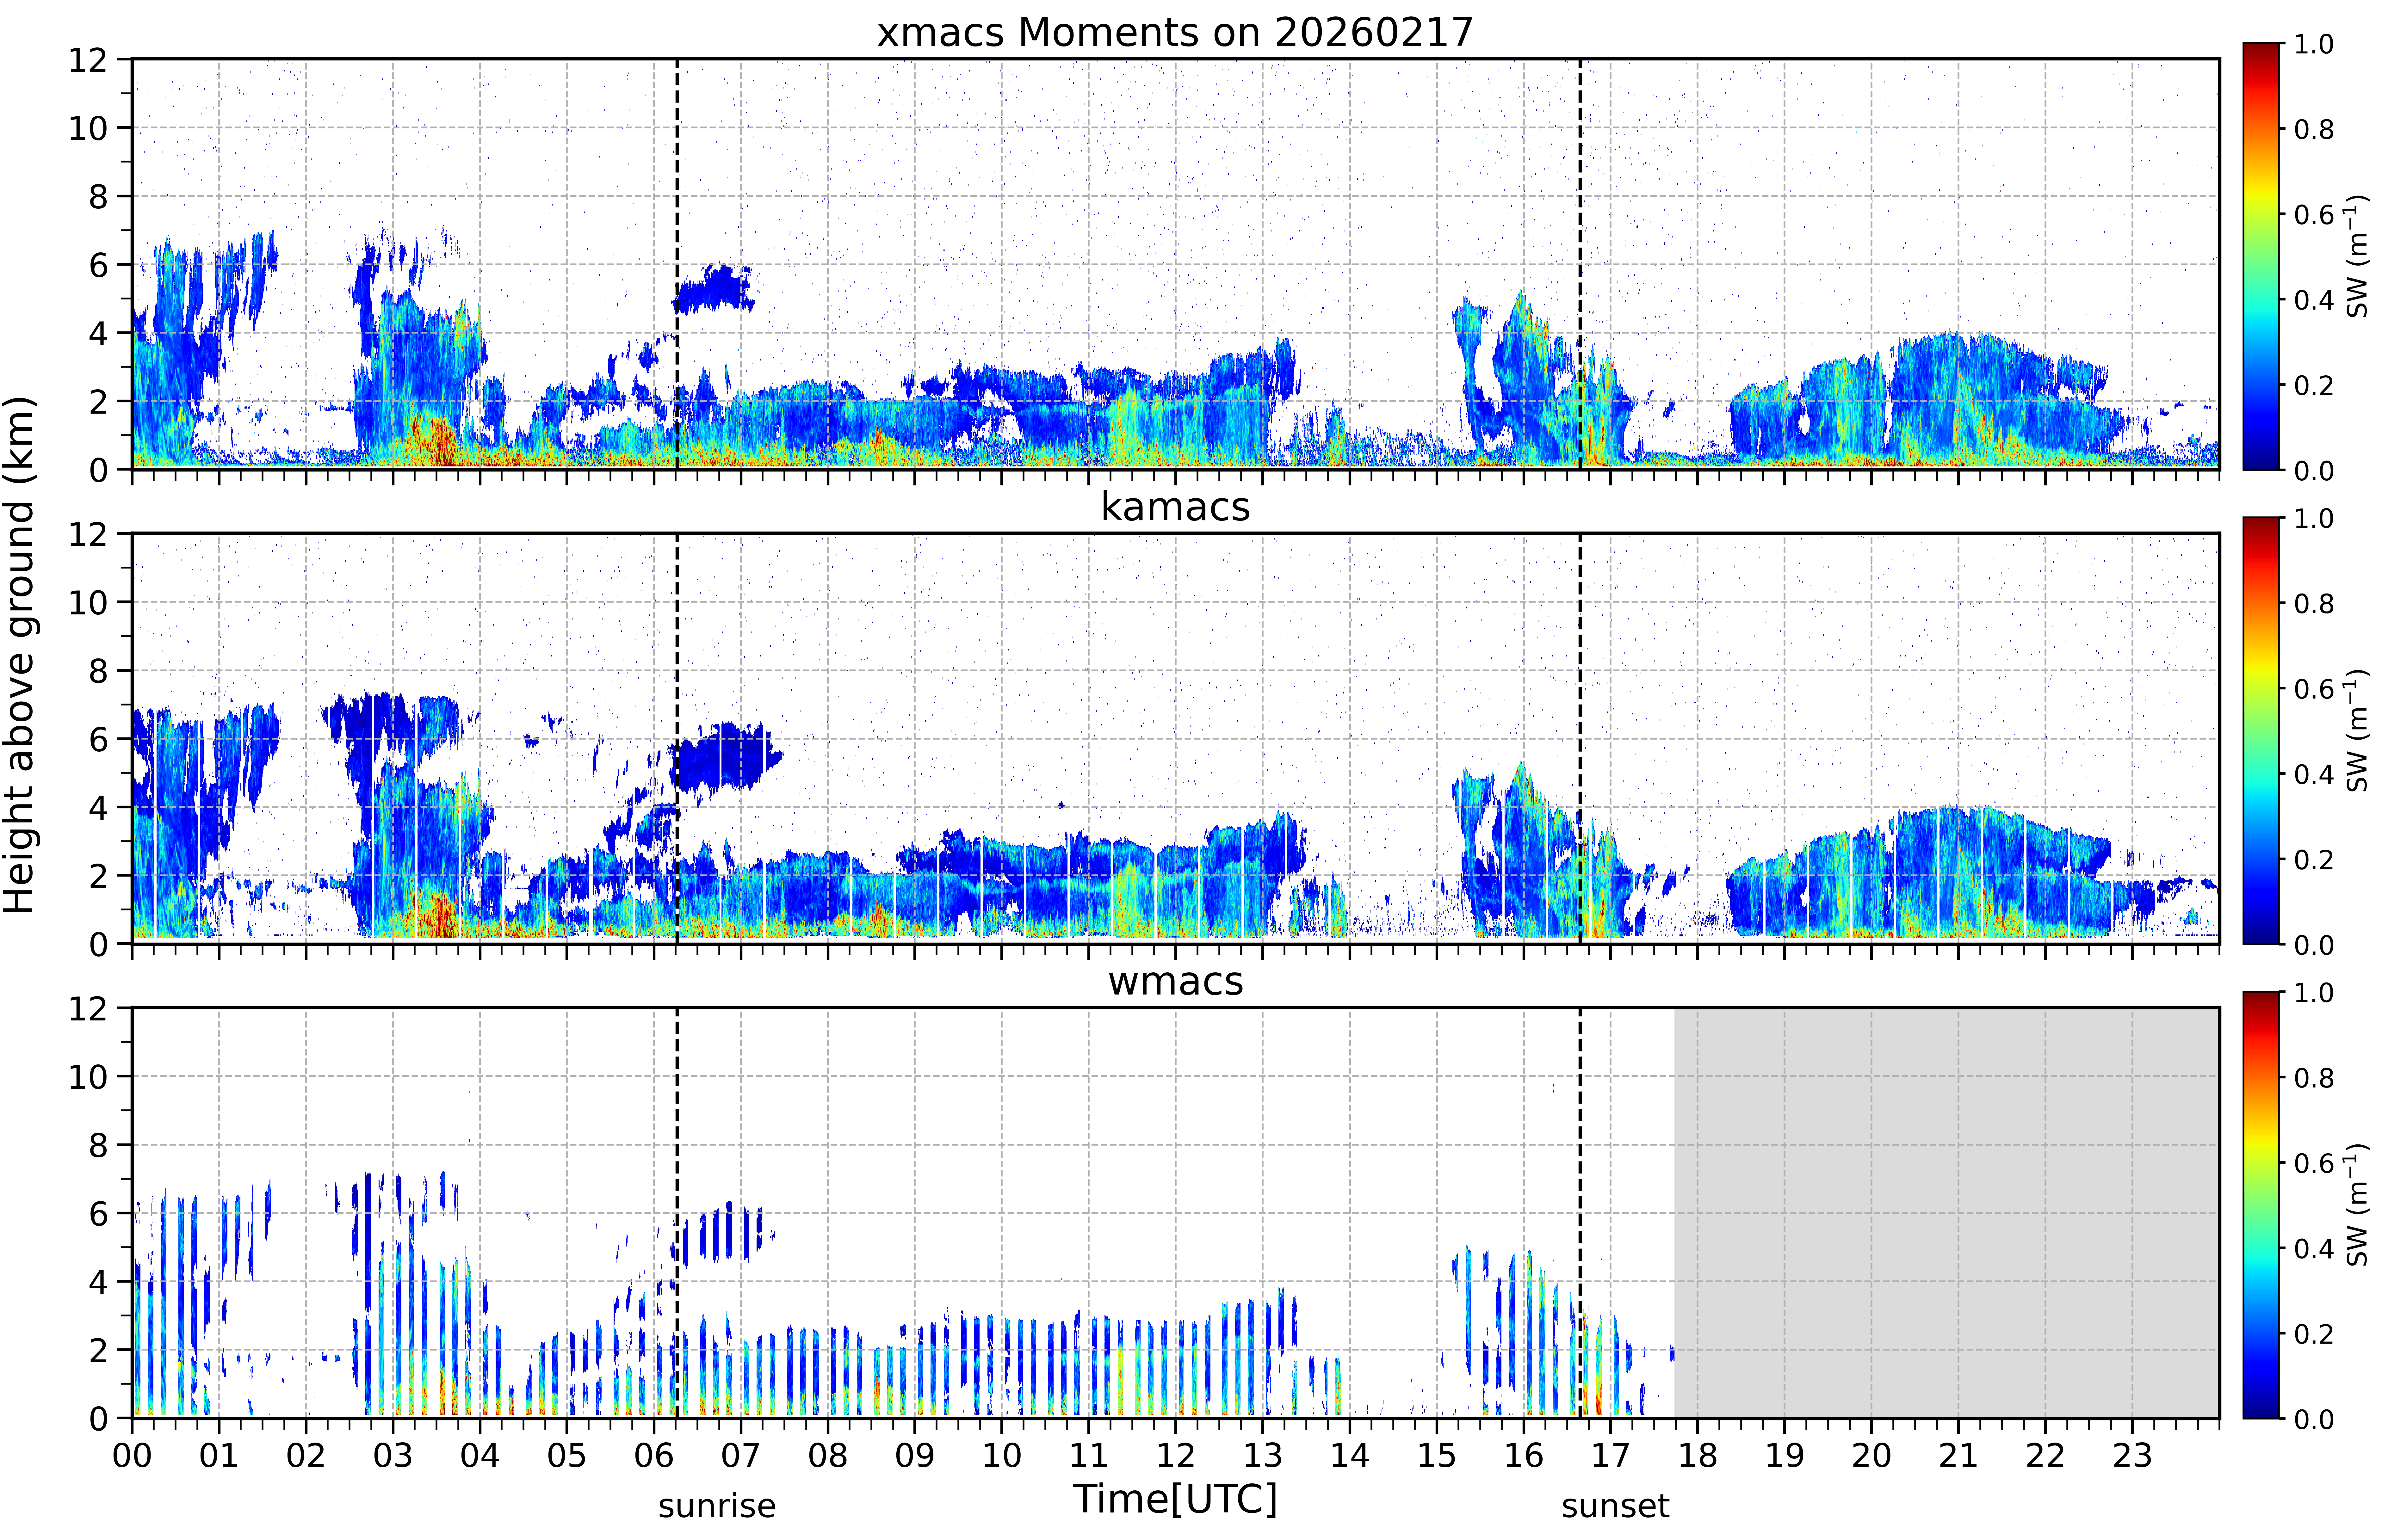Screen dimensions: 2388x1540
Task: Click the 'SW (m⁻¹)' label of the wmacs colorbar
Action: [x=2357, y=1205]
